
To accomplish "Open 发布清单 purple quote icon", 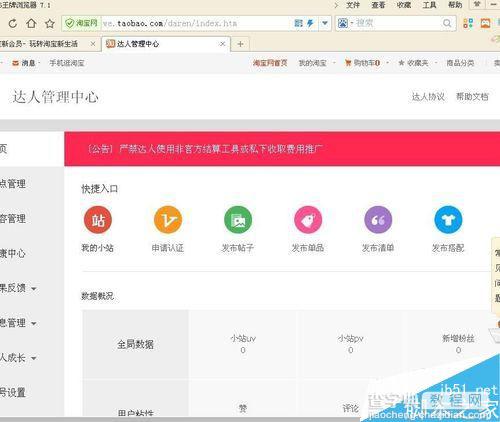I will coord(378,220).
